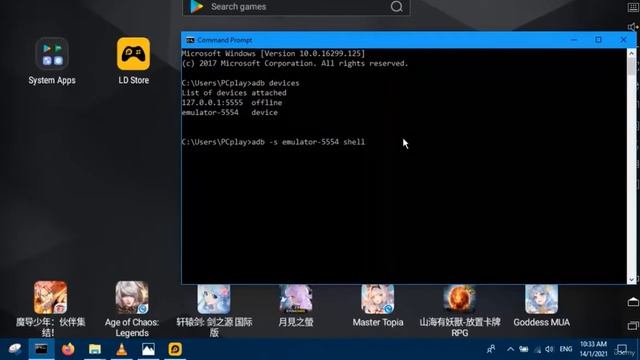Click the emulator home icon in sidebar
640x360 pixels.
[x=633, y=302]
